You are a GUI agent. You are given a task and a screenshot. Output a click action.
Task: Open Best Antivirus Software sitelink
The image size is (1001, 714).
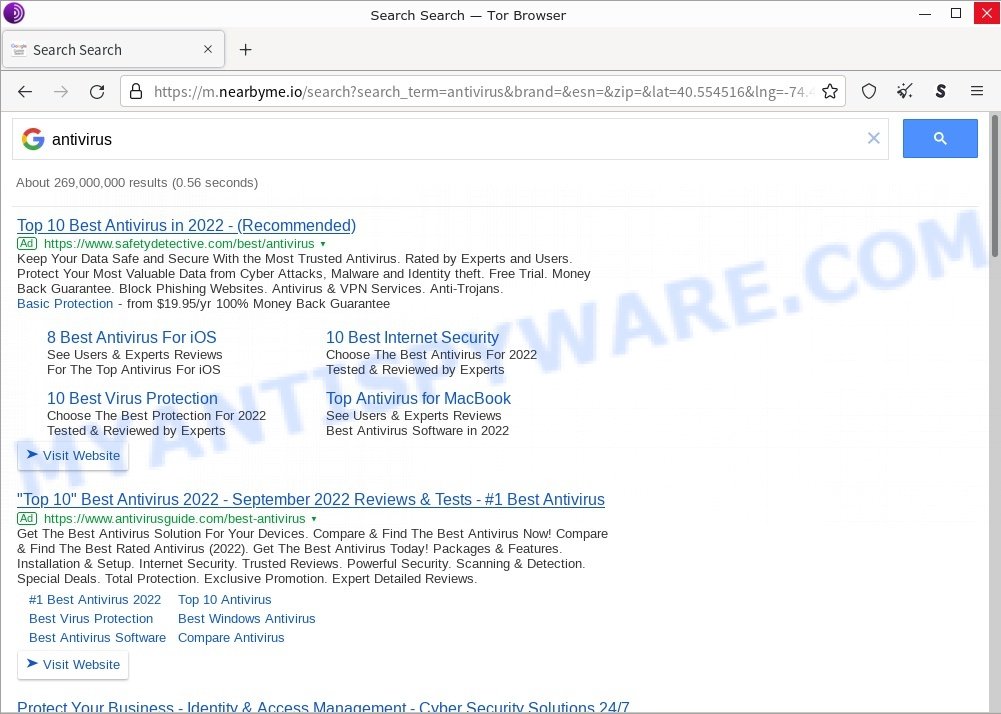tap(97, 637)
